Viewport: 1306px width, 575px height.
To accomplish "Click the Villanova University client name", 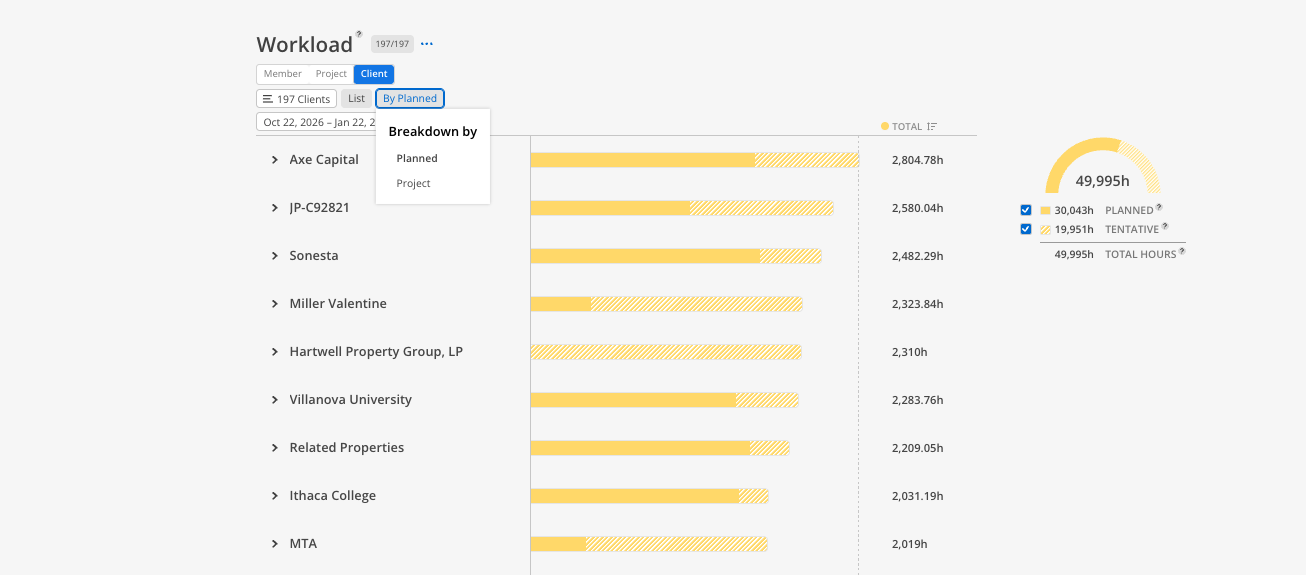I will [x=351, y=400].
